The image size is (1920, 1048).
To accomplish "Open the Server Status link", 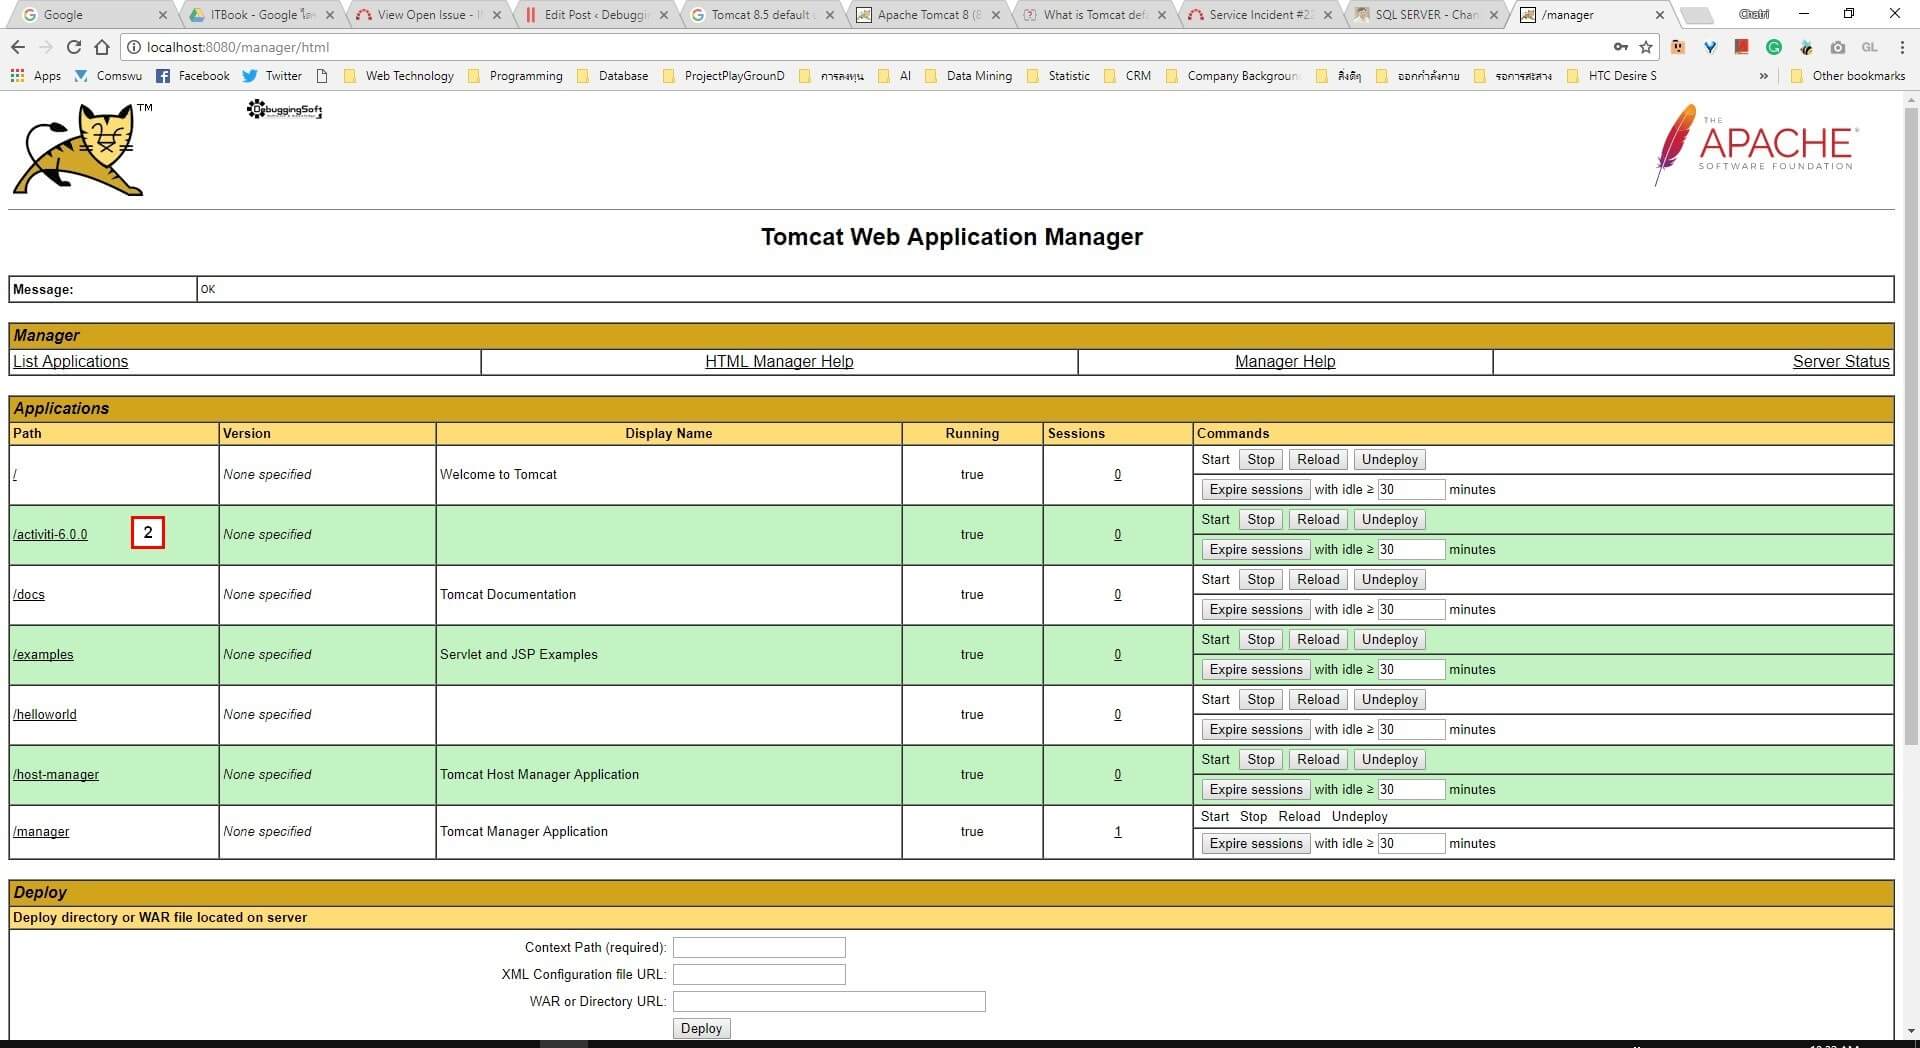I will click(x=1841, y=362).
